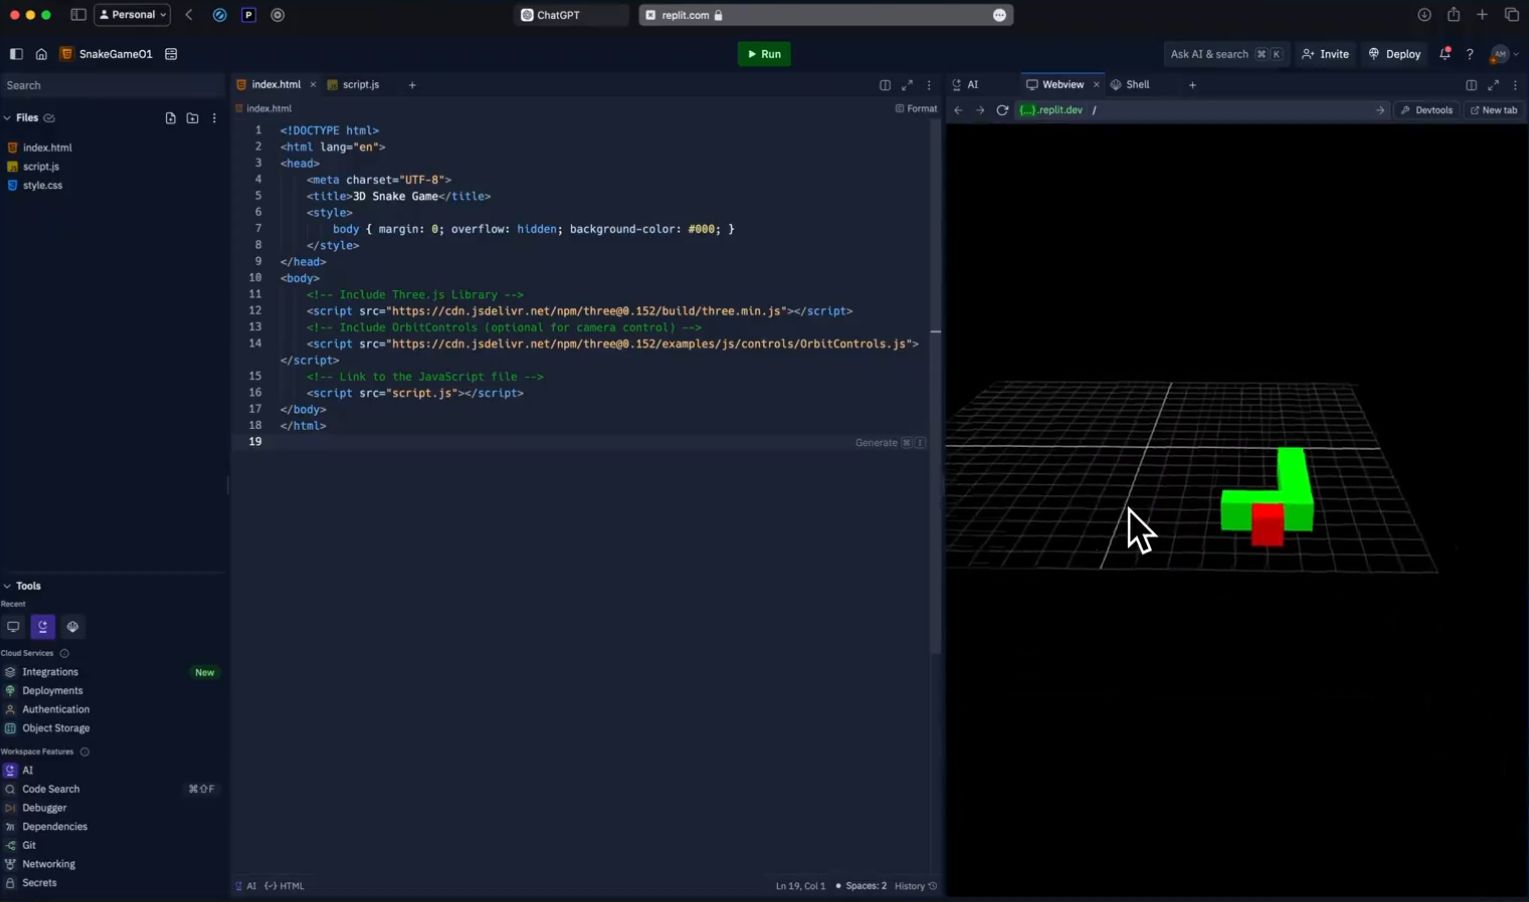This screenshot has height=902, width=1529.
Task: Open Files pane three-dot menu
Action: coord(214,118)
